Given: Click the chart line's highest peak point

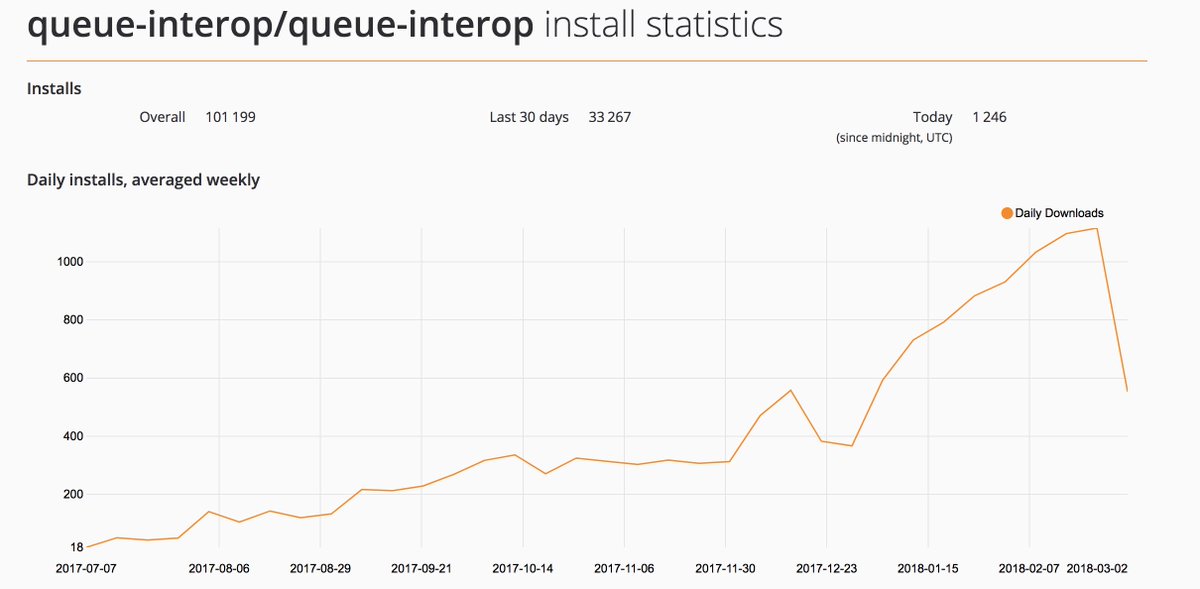Looking at the screenshot, I should [x=1097, y=228].
